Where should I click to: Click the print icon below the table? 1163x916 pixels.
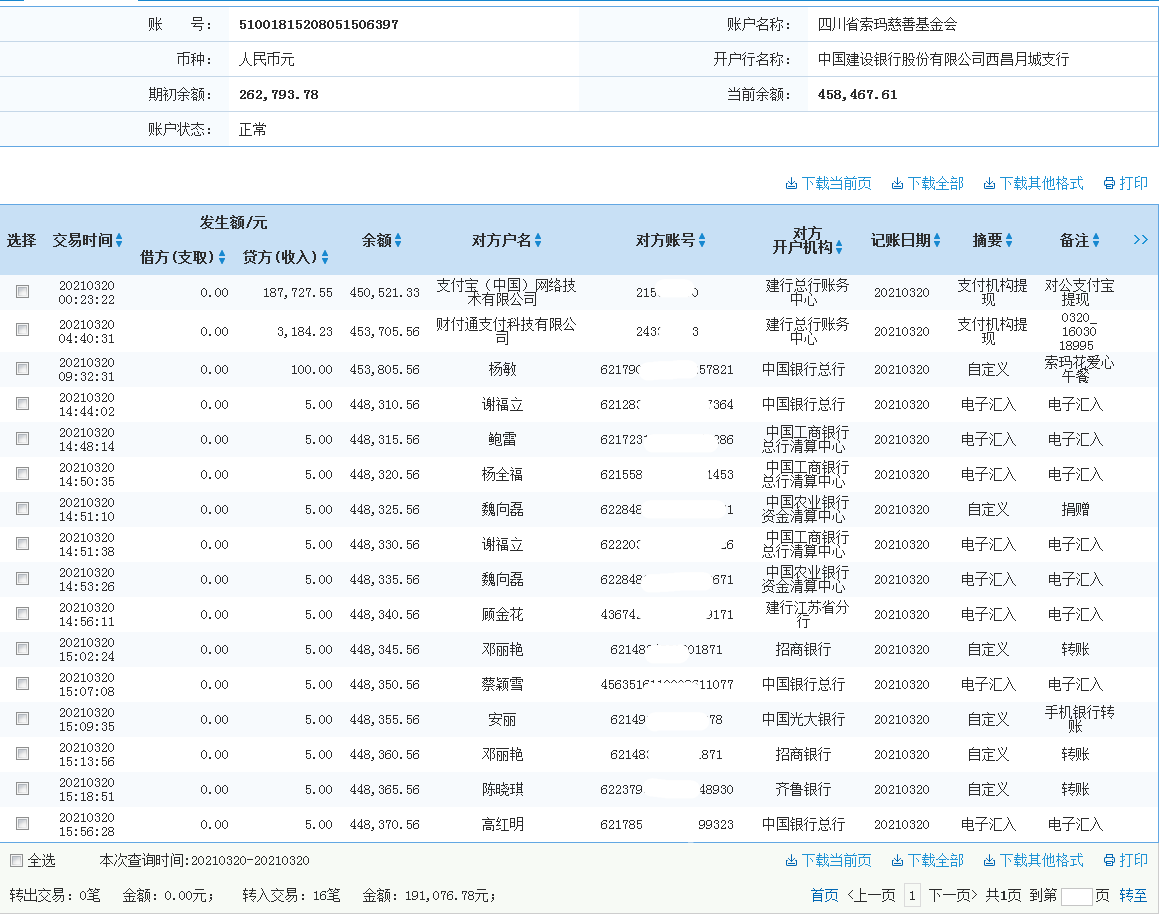pyautogui.click(x=1125, y=859)
